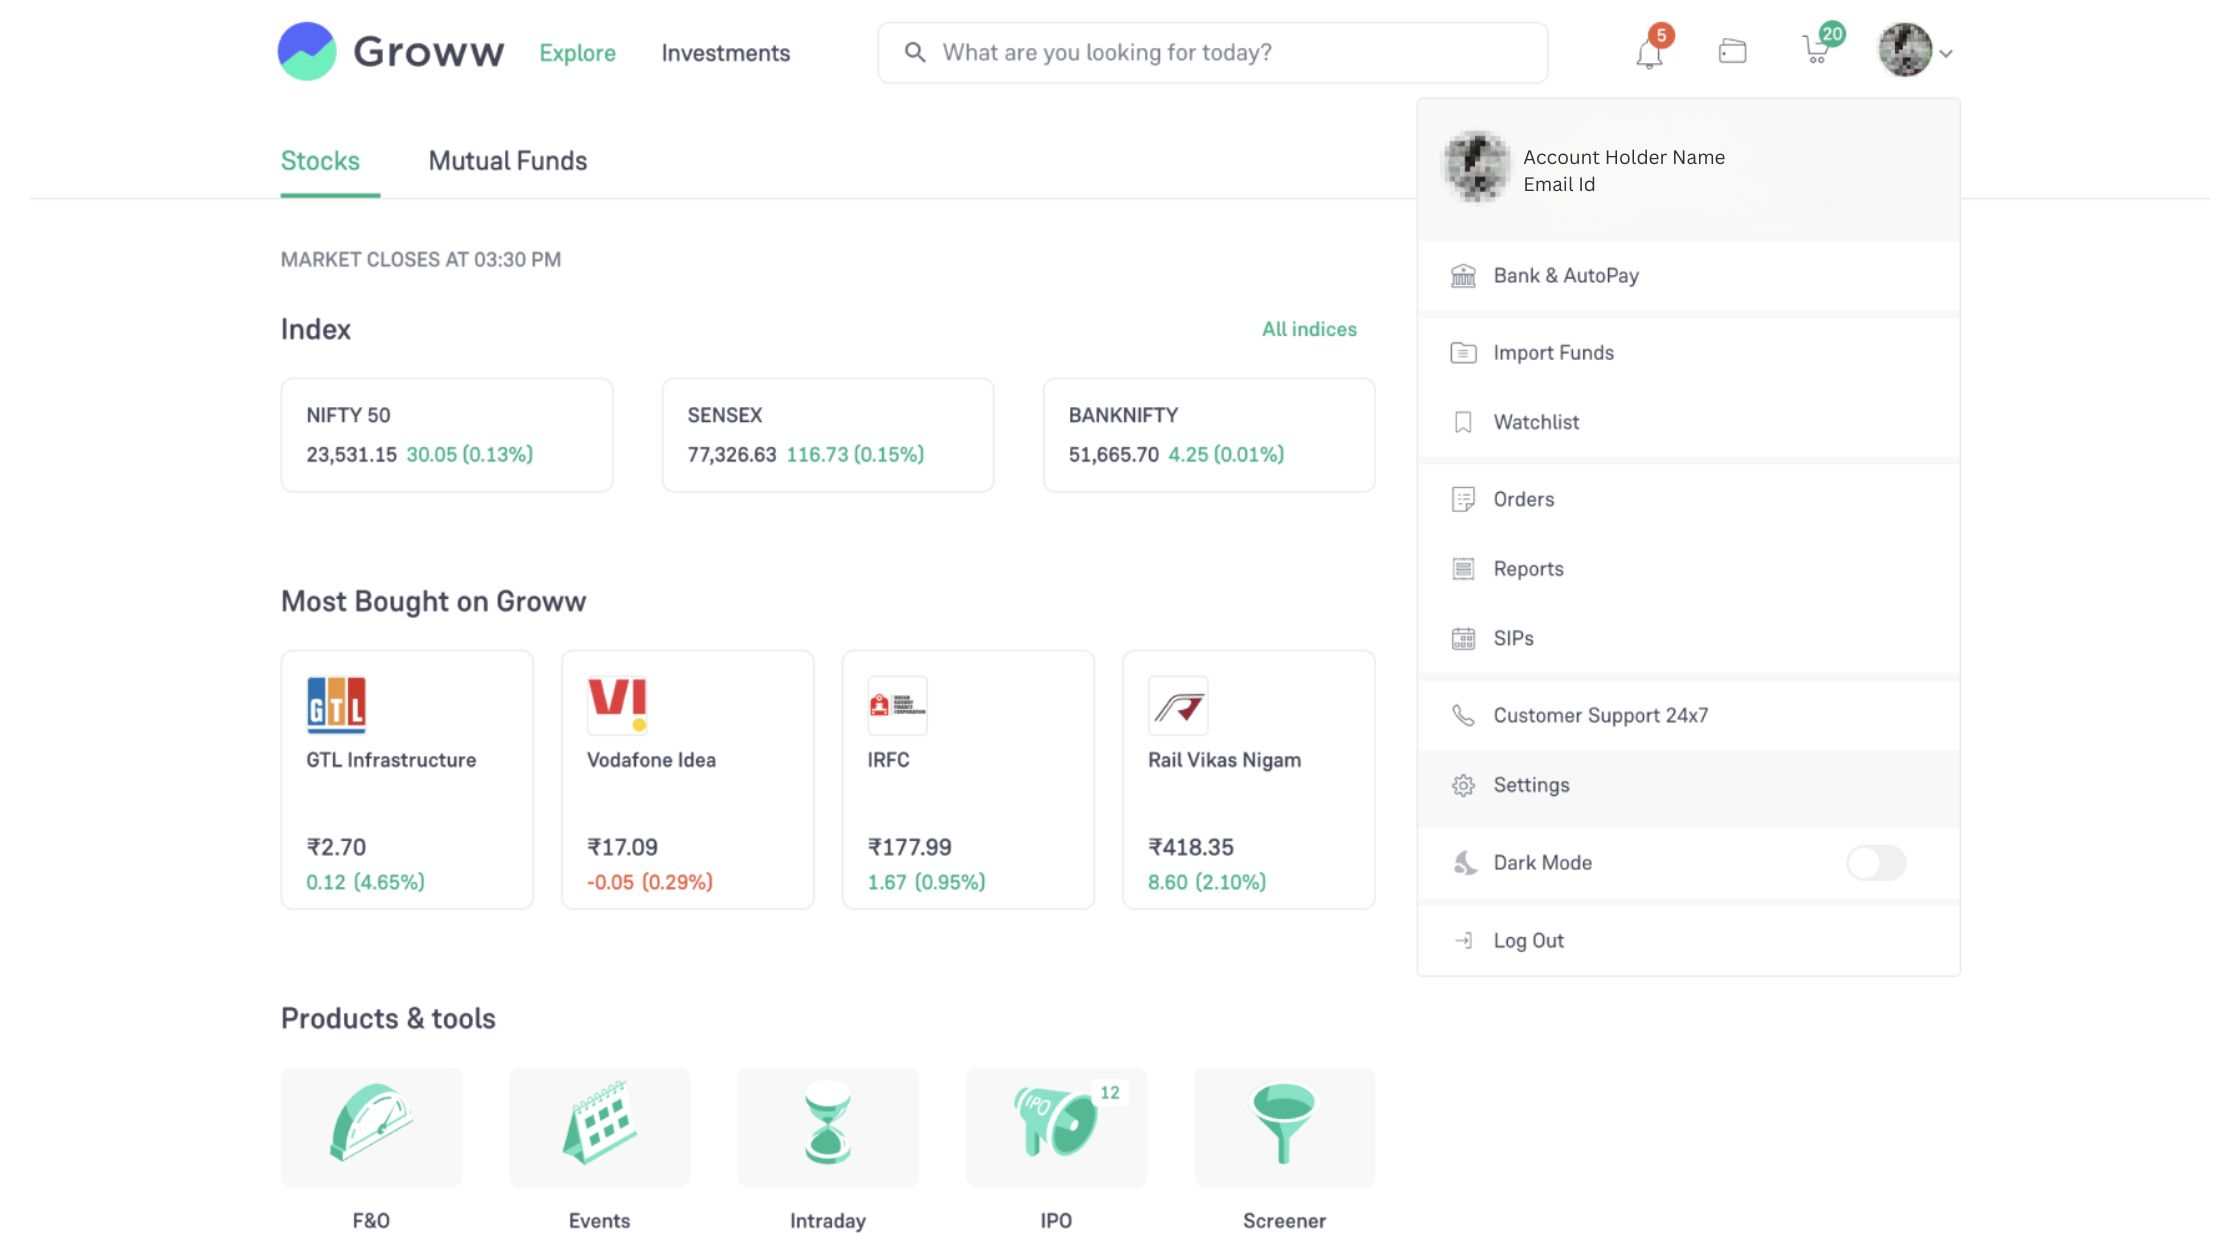The image size is (2240, 1260).
Task: Click the Groww logo icon
Action: point(307,51)
